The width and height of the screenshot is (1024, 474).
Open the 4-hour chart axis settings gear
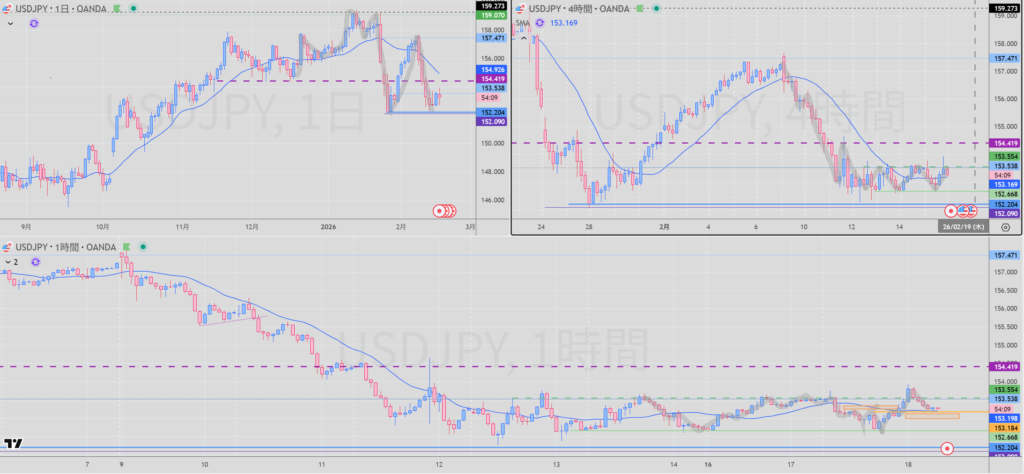pyautogui.click(x=1003, y=227)
